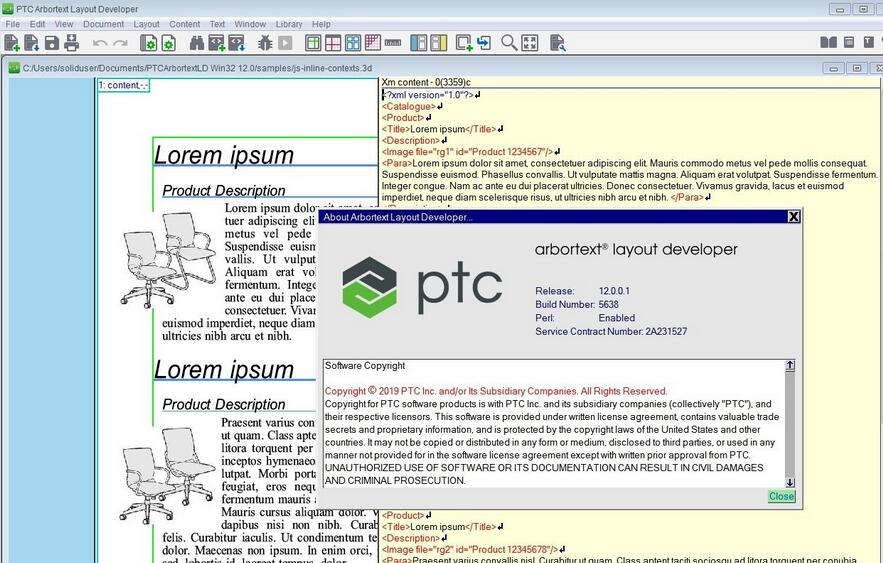Screen dimensions: 883x563
Task: Click the upper office chairs image
Action: click(x=168, y=260)
